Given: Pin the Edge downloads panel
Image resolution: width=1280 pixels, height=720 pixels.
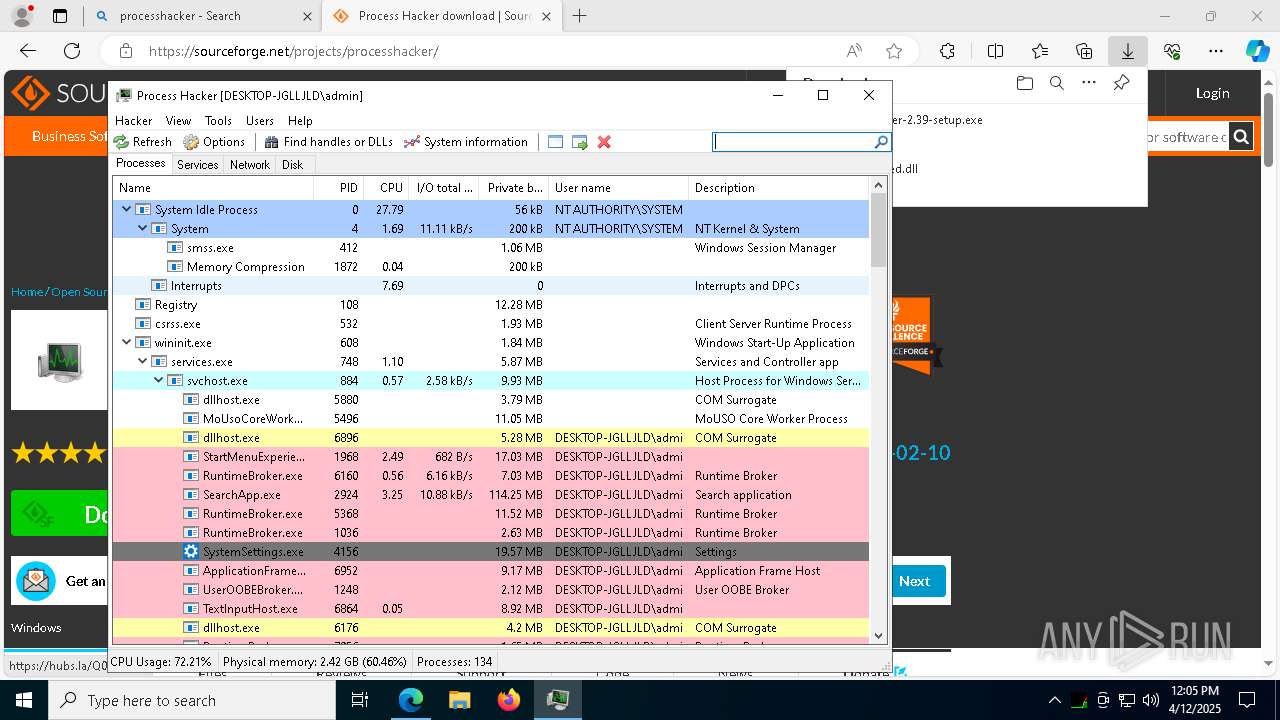Looking at the screenshot, I should coord(1121,83).
